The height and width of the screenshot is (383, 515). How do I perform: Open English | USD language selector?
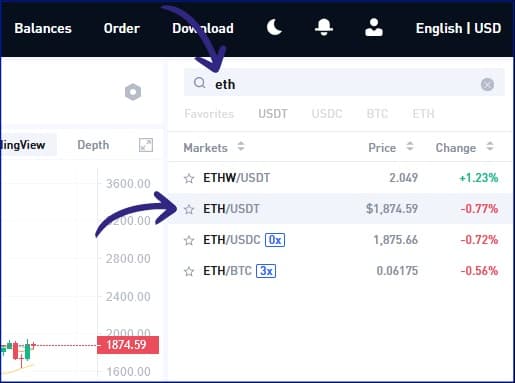click(x=458, y=28)
